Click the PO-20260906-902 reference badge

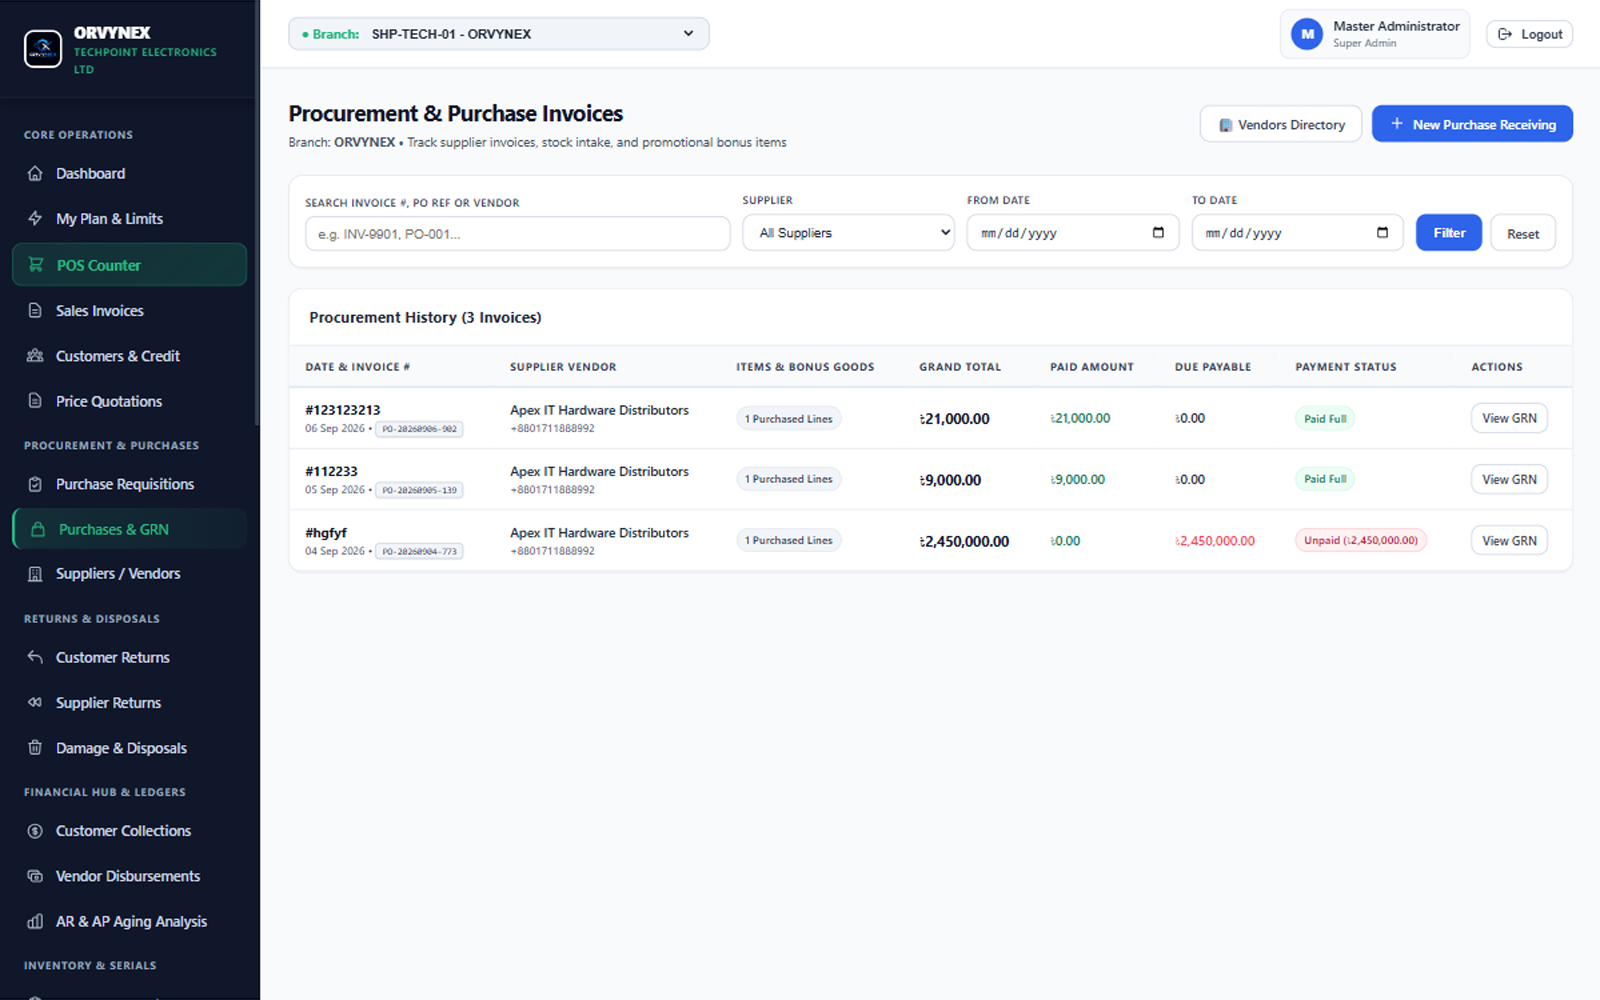(419, 429)
